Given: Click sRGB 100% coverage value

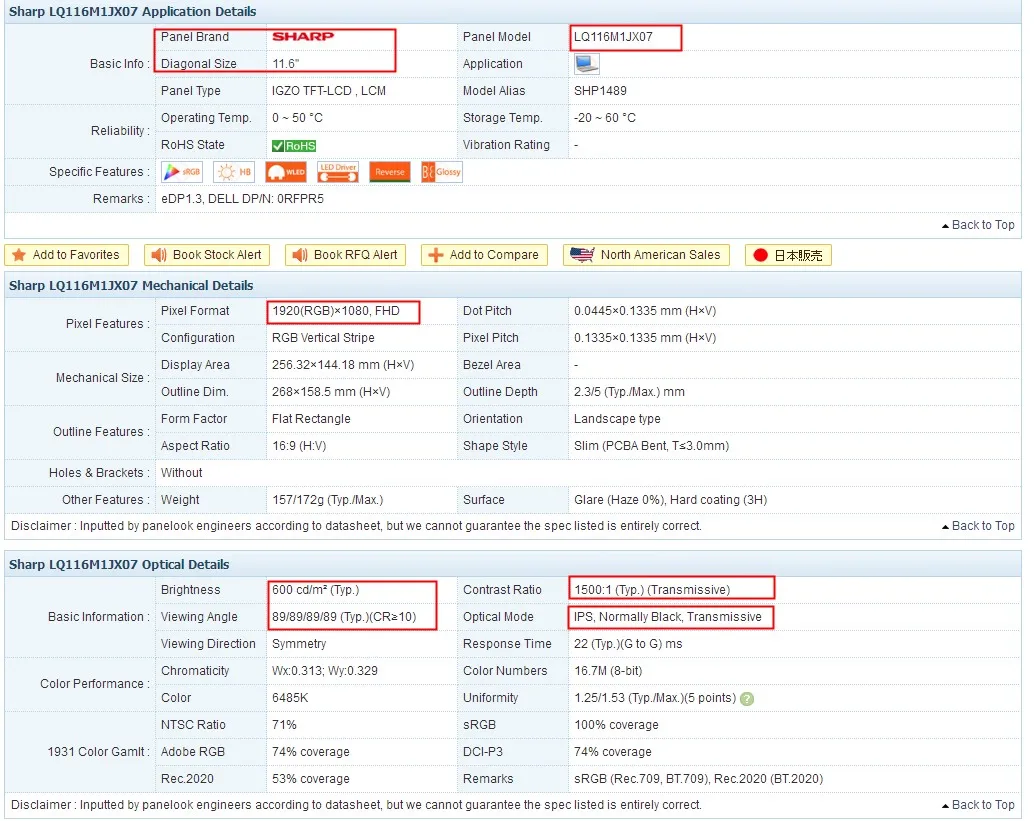Looking at the screenshot, I should pos(616,725).
